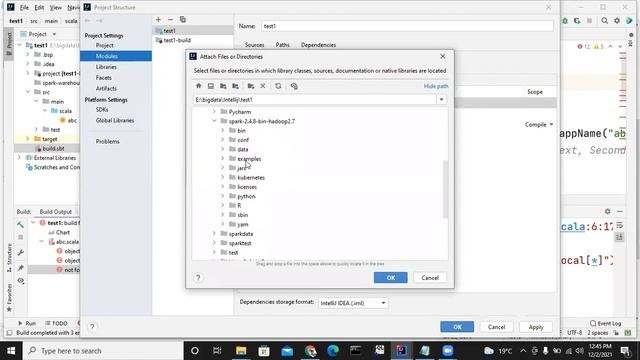The height and width of the screenshot is (360, 640).
Task: Click the Build Output panel settings gear
Action: click(607, 211)
